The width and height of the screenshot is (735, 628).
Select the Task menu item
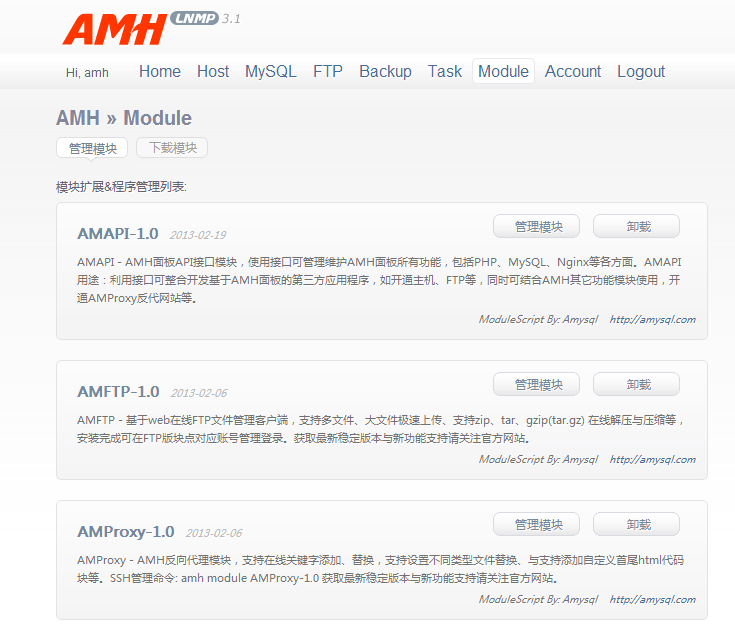coord(445,72)
